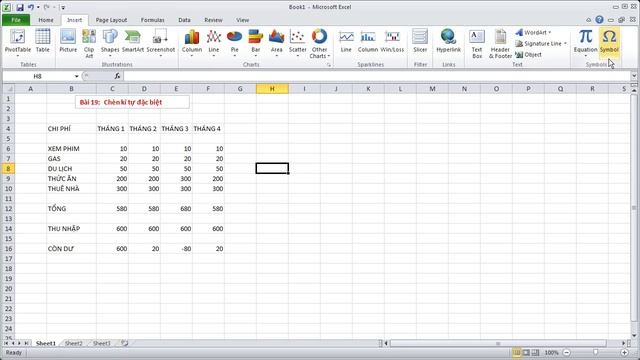Insert a Picture from file

pyautogui.click(x=68, y=41)
